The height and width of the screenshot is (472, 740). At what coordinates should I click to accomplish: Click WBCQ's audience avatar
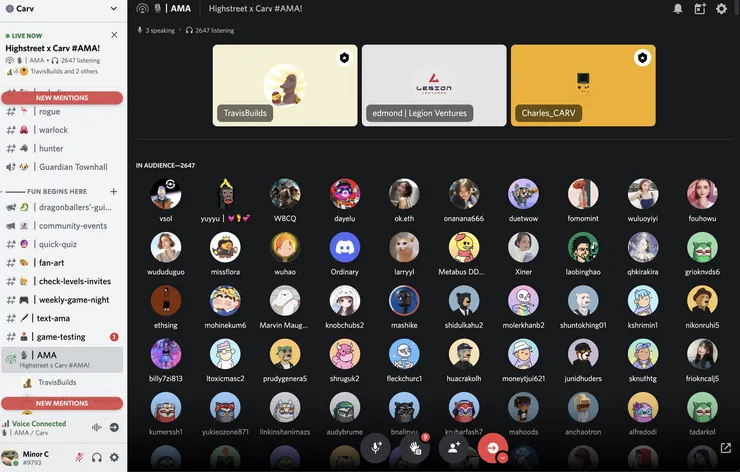(x=285, y=194)
